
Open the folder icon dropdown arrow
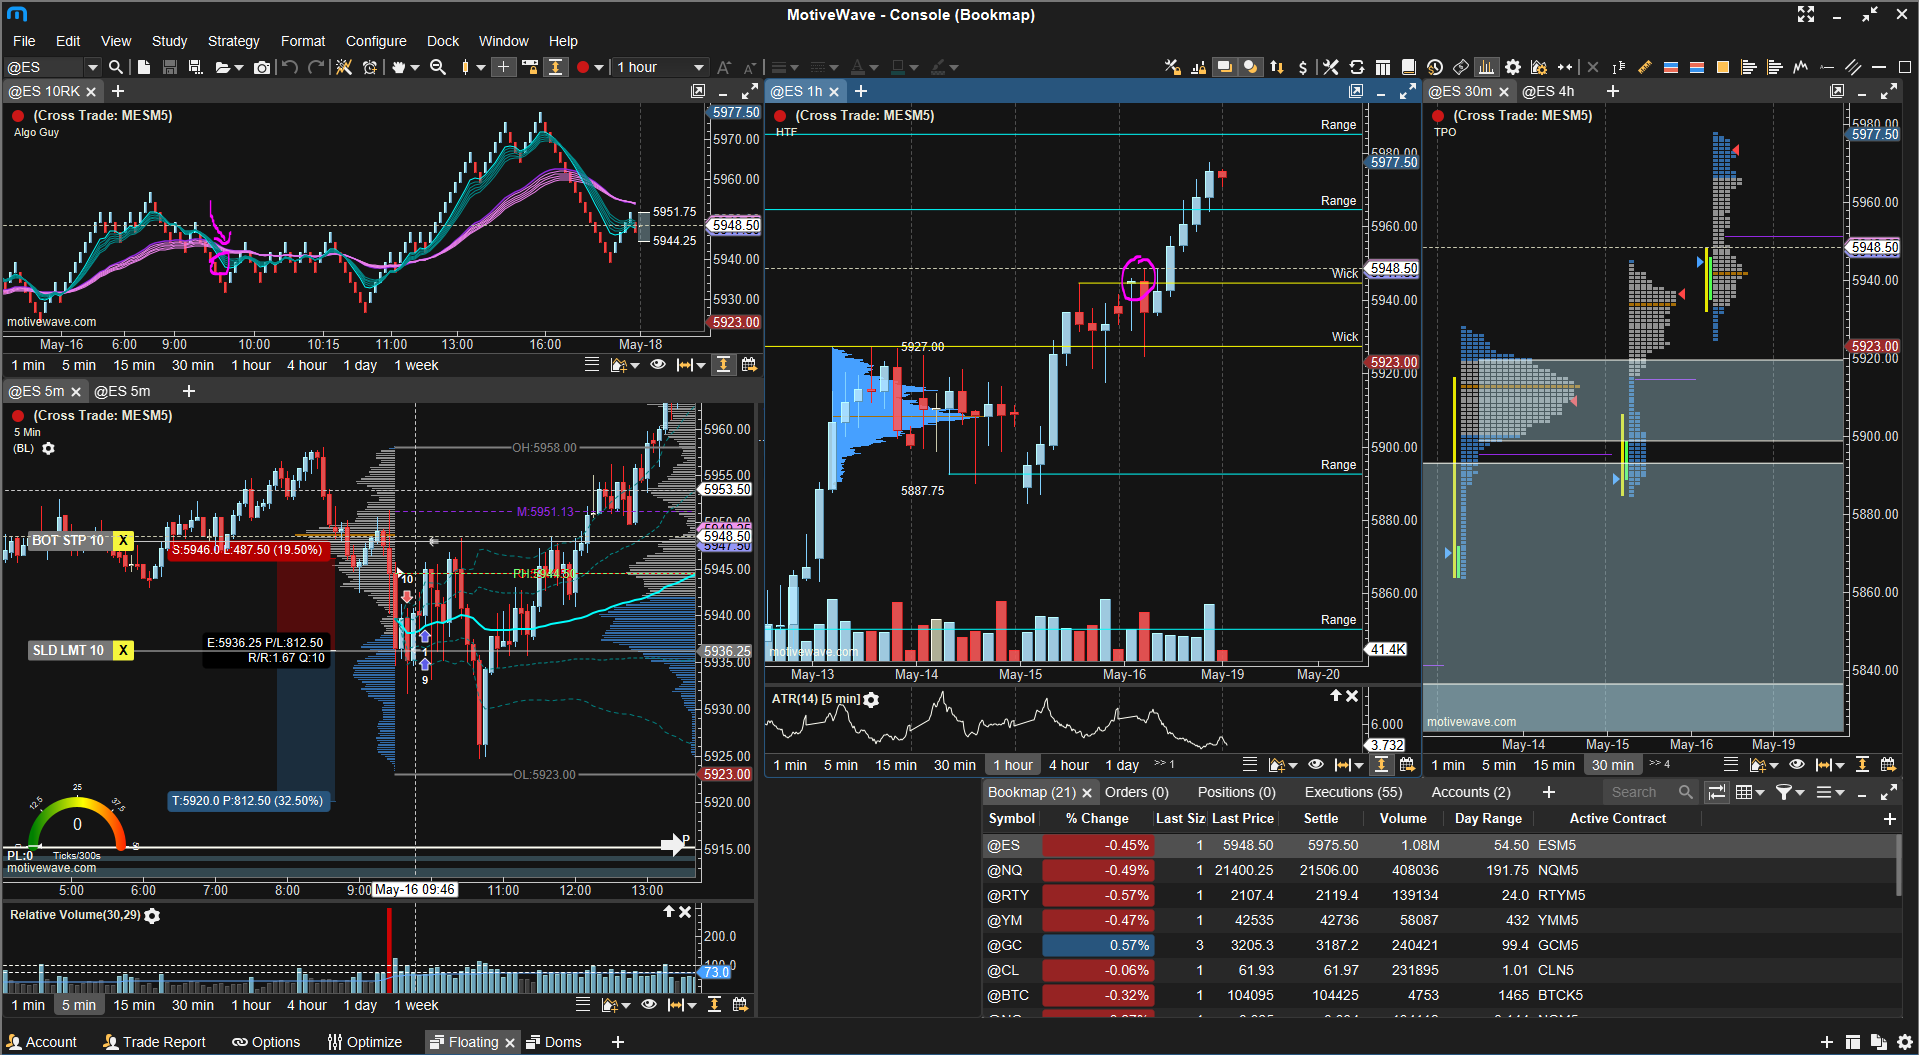click(239, 68)
